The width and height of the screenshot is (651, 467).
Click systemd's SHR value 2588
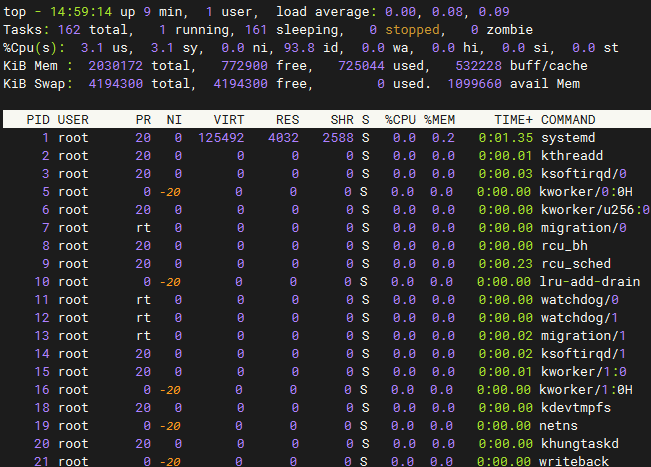(338, 138)
